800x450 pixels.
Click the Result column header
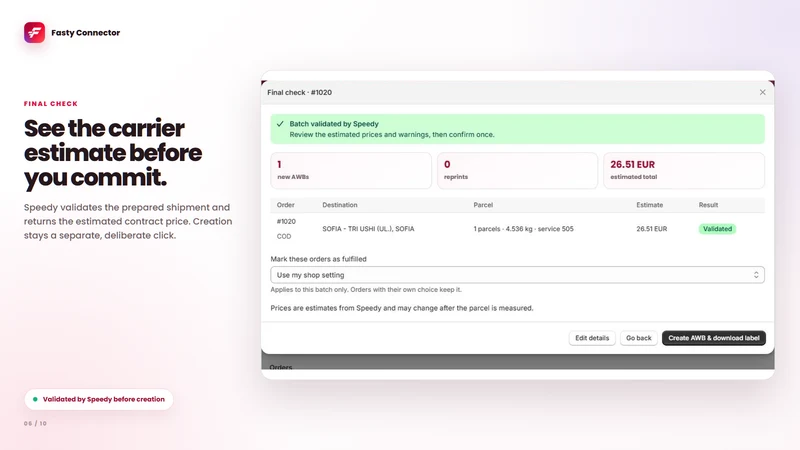point(708,205)
